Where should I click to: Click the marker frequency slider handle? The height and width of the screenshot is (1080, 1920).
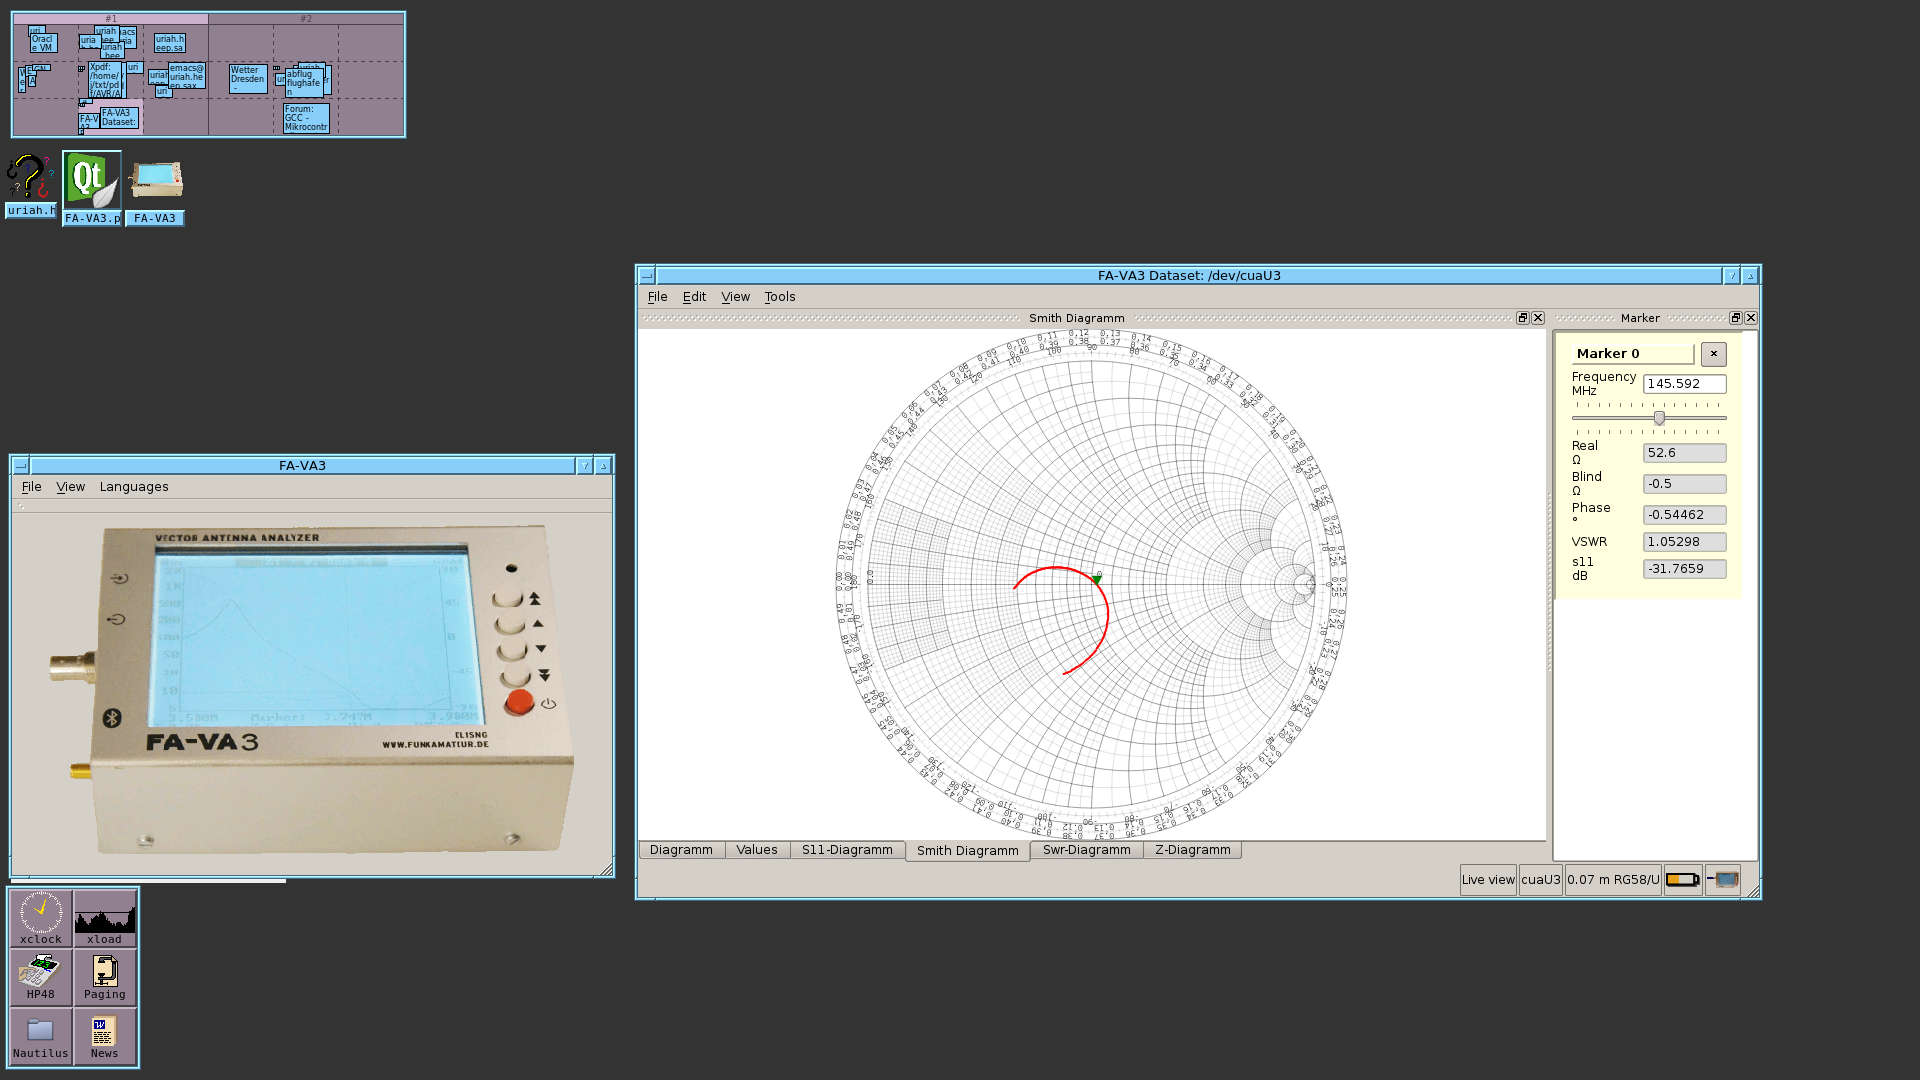pos(1659,418)
